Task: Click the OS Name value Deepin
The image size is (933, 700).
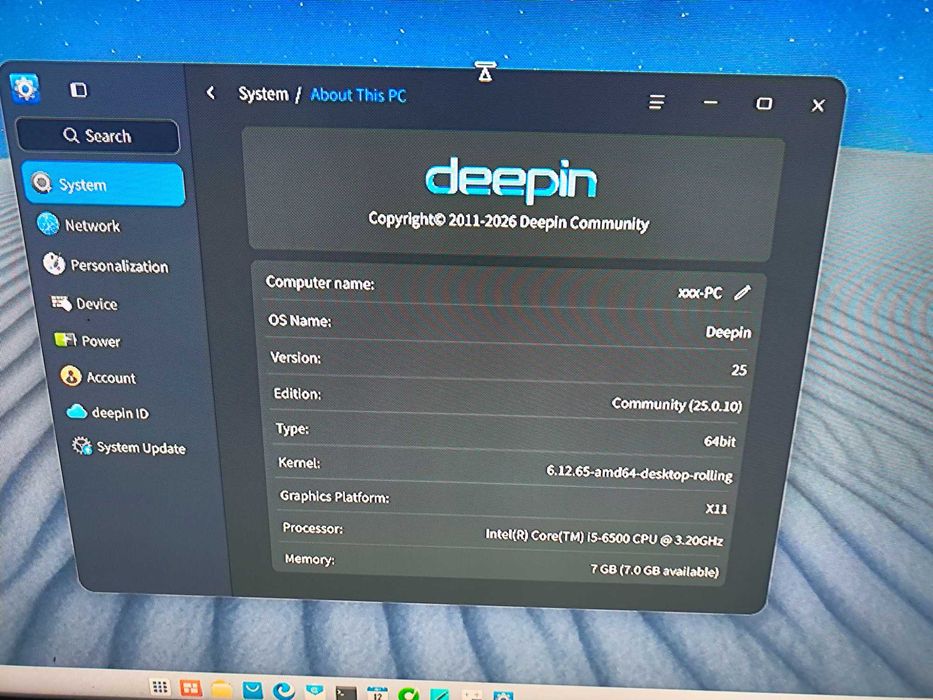Action: pos(728,332)
